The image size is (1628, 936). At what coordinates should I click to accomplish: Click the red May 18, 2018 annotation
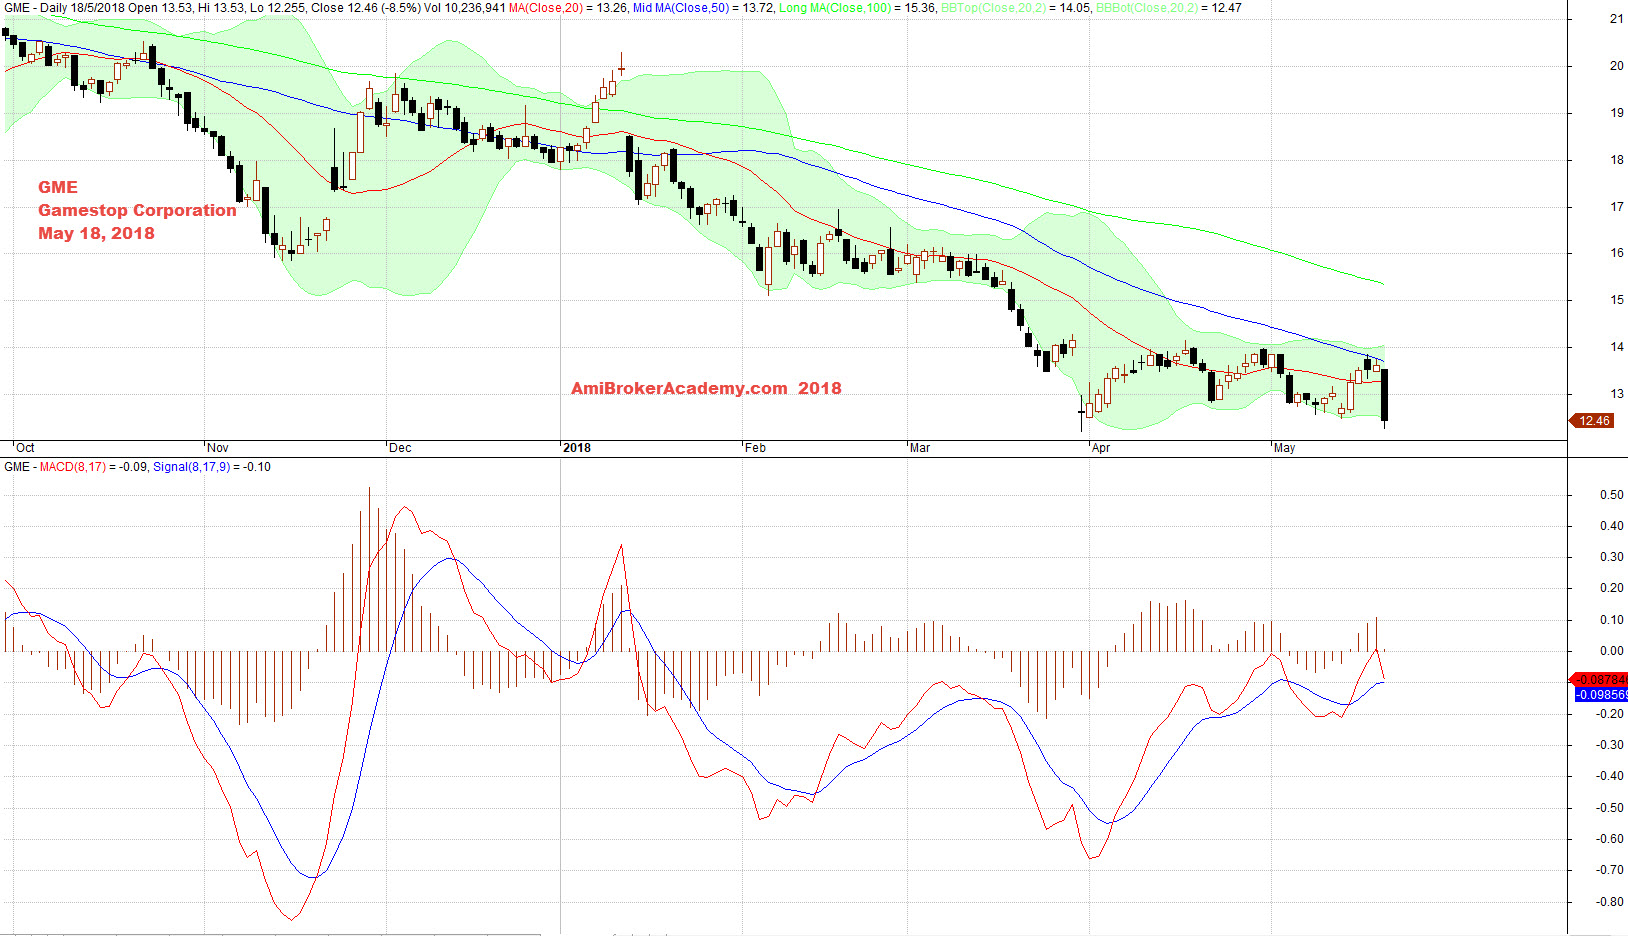96,233
